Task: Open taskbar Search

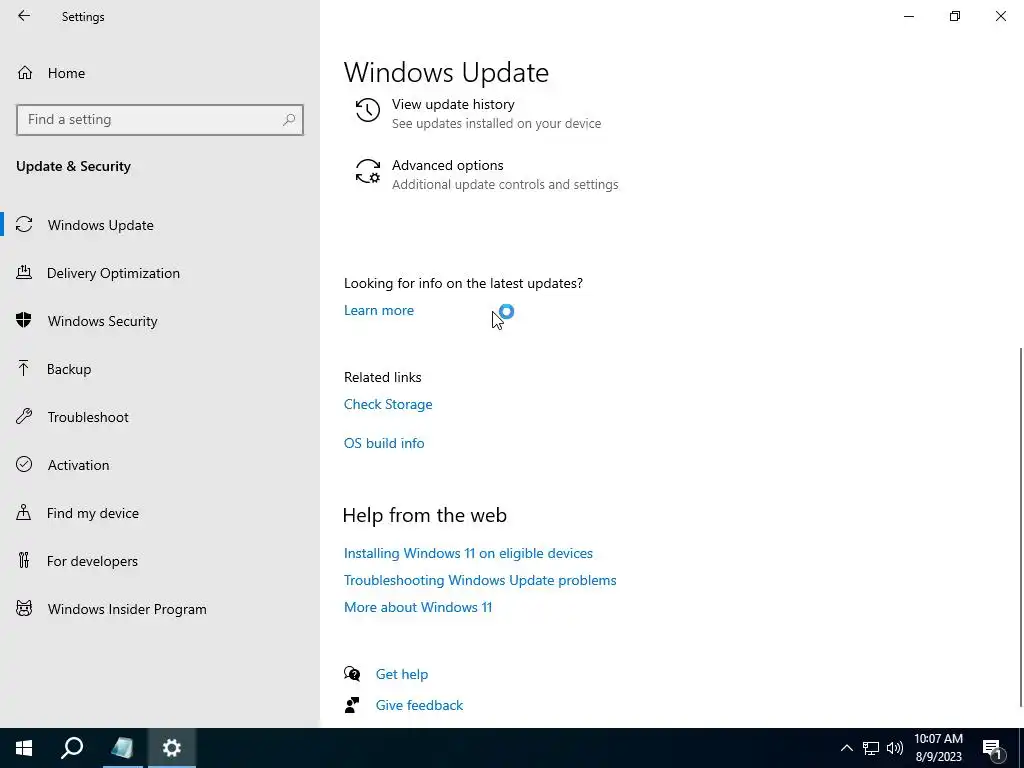Action: 72,748
